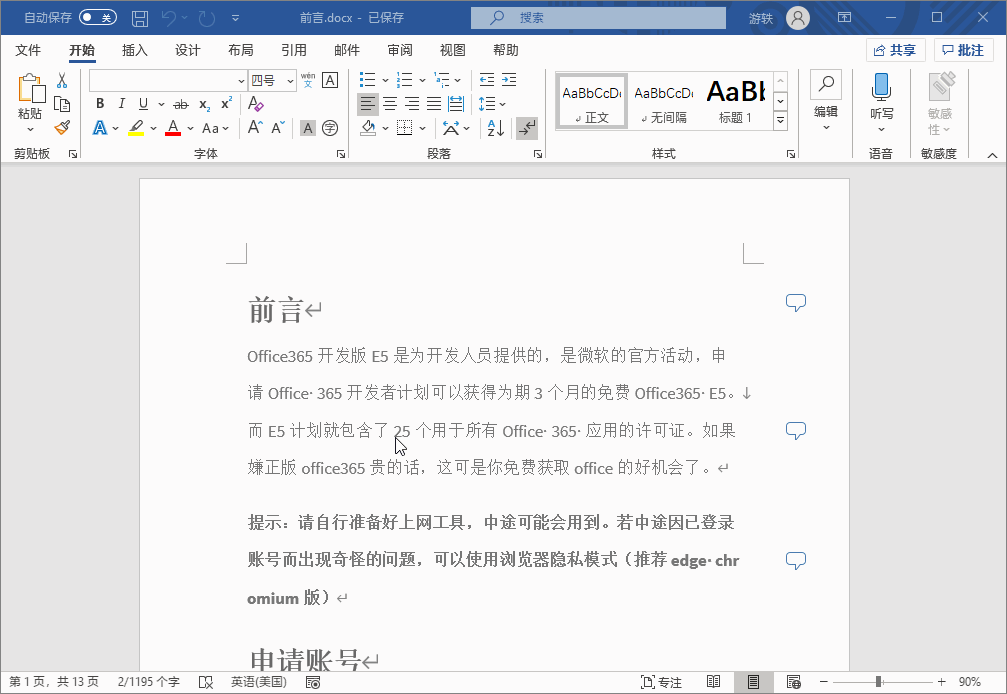
Task: Open the 文件 tab
Action: [x=28, y=50]
